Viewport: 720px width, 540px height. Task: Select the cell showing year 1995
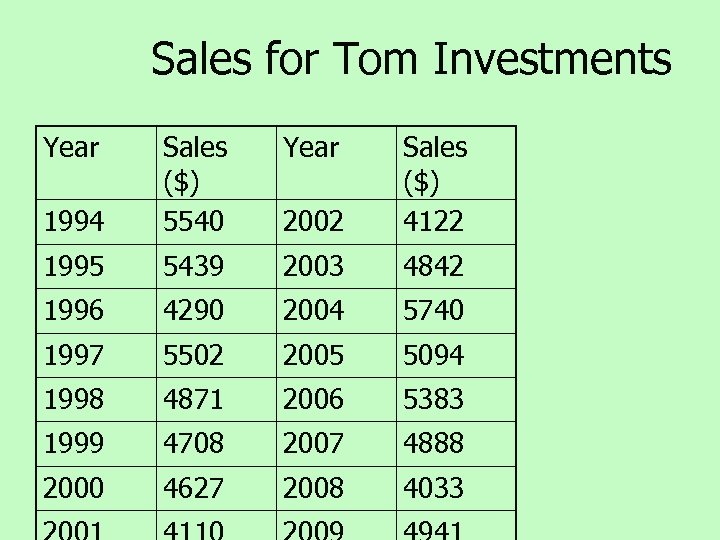73,266
